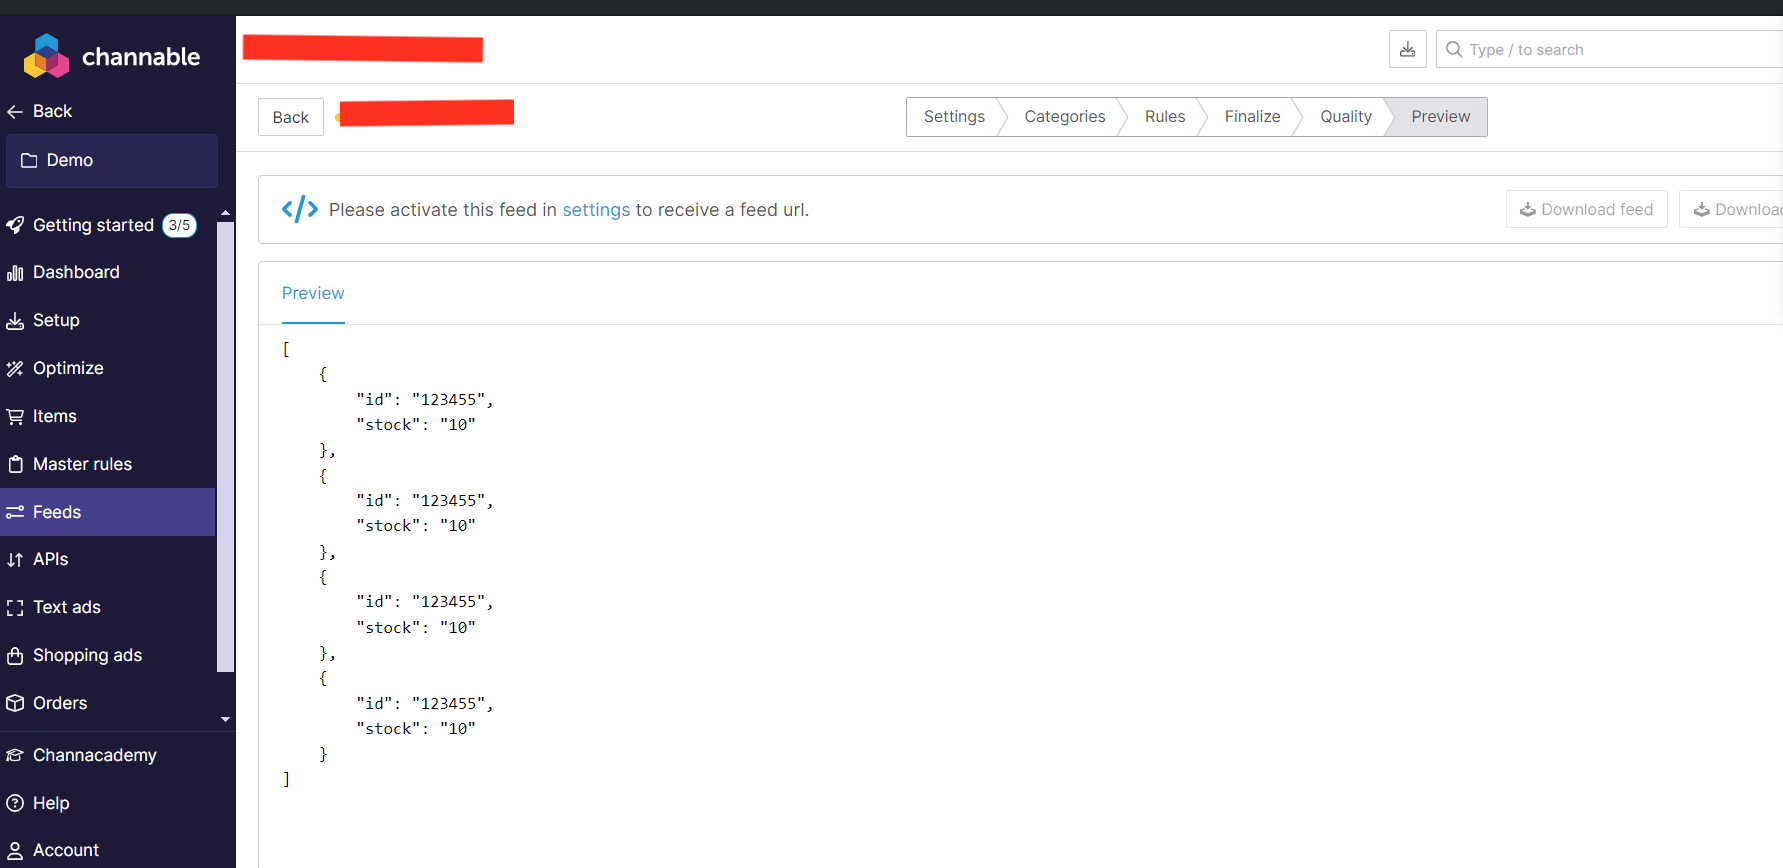Open the Quality step
This screenshot has height=868, width=1783.
tap(1345, 117)
